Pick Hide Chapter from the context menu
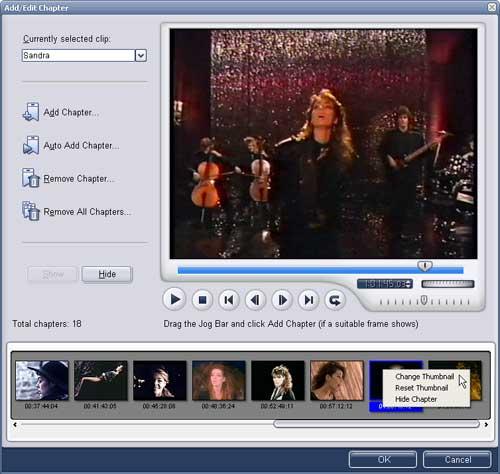 [416, 399]
